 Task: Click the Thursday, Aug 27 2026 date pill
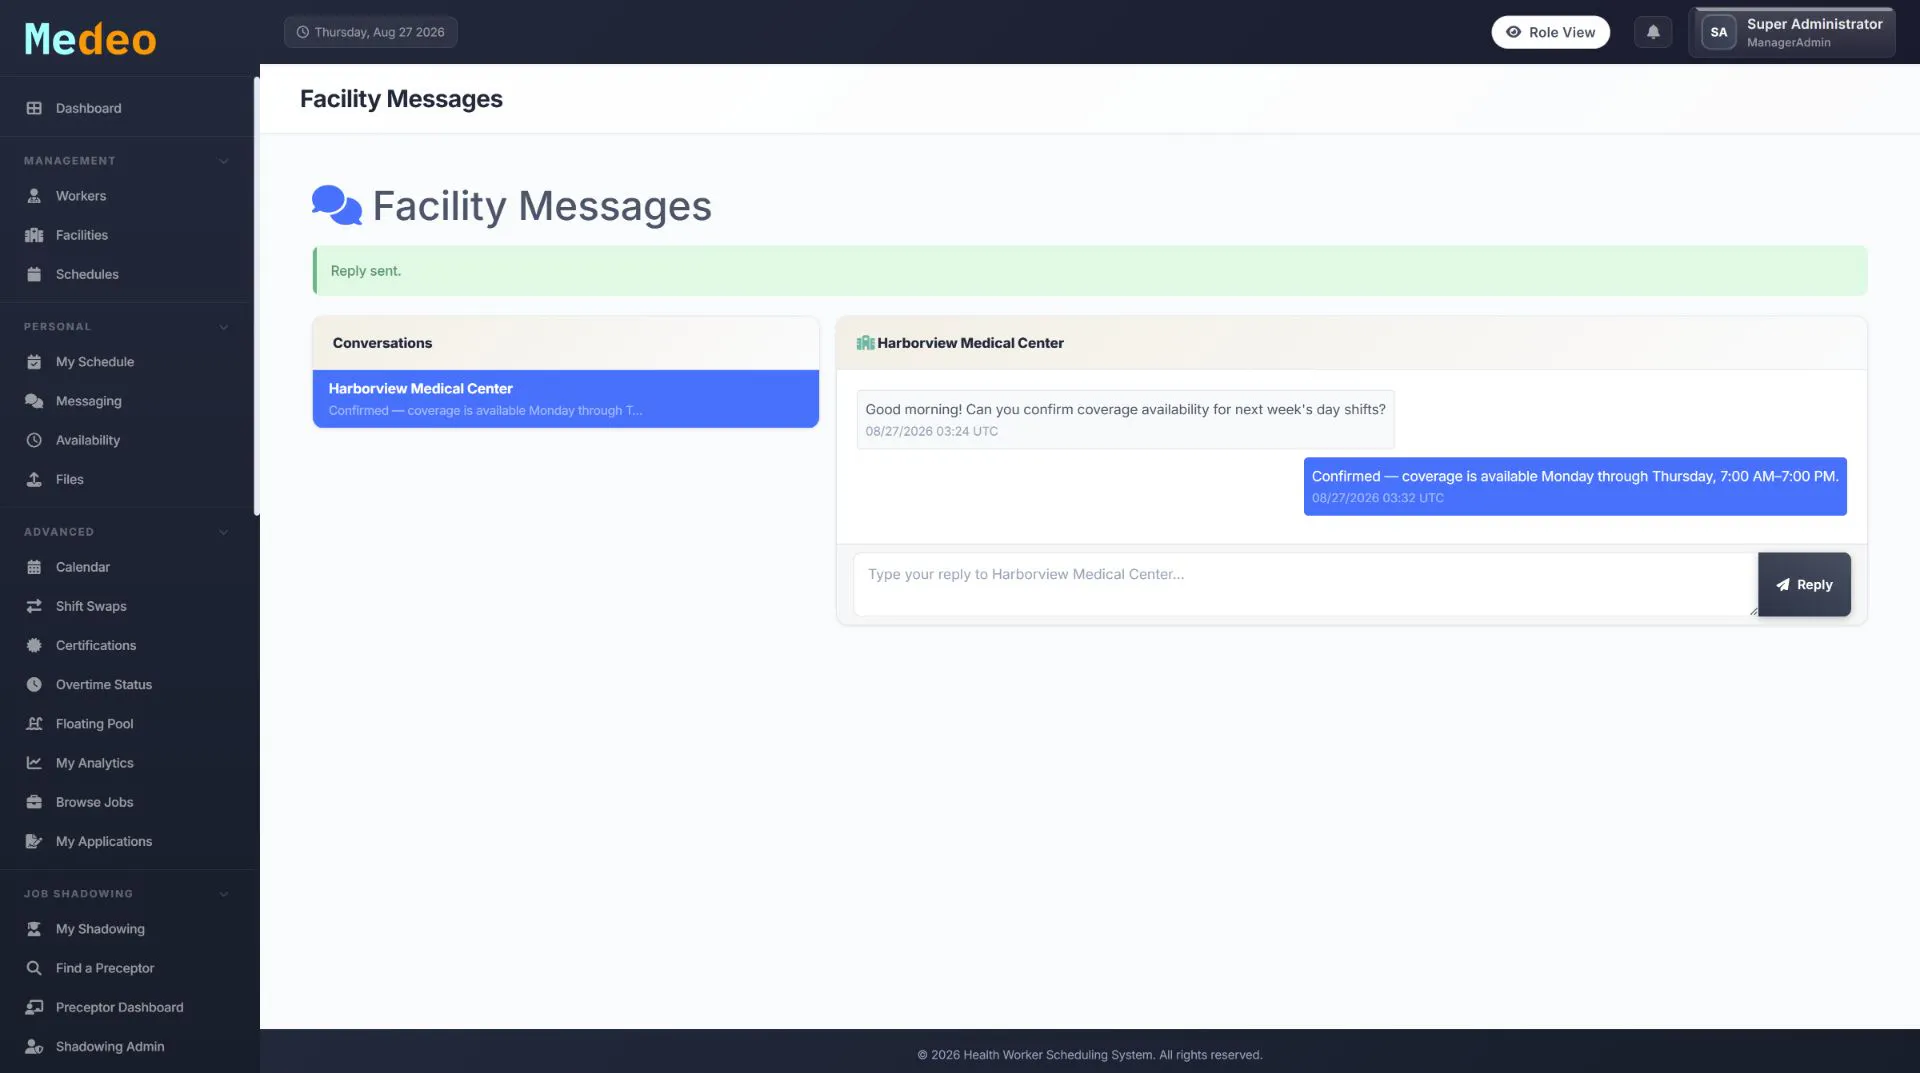click(x=371, y=32)
